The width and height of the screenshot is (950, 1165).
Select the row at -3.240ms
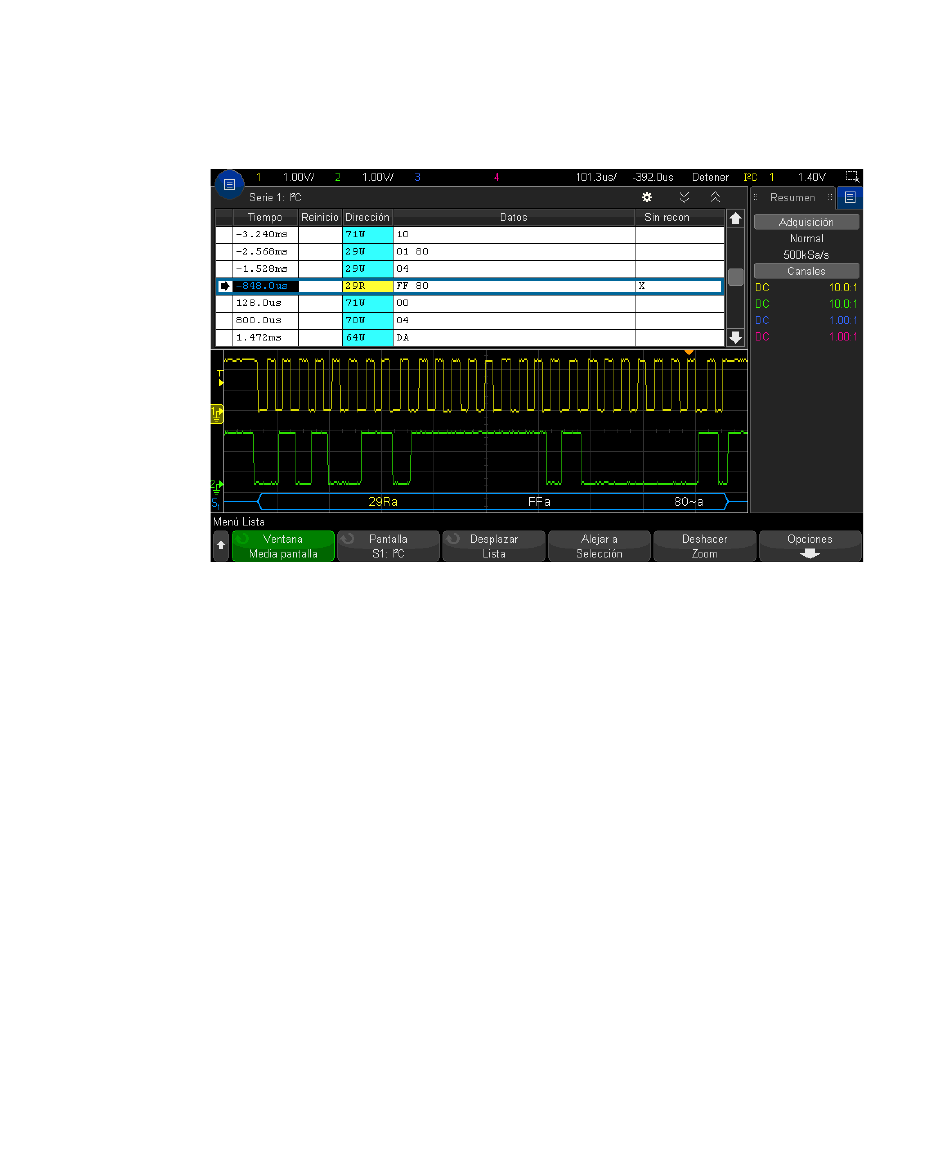pyautogui.click(x=470, y=234)
